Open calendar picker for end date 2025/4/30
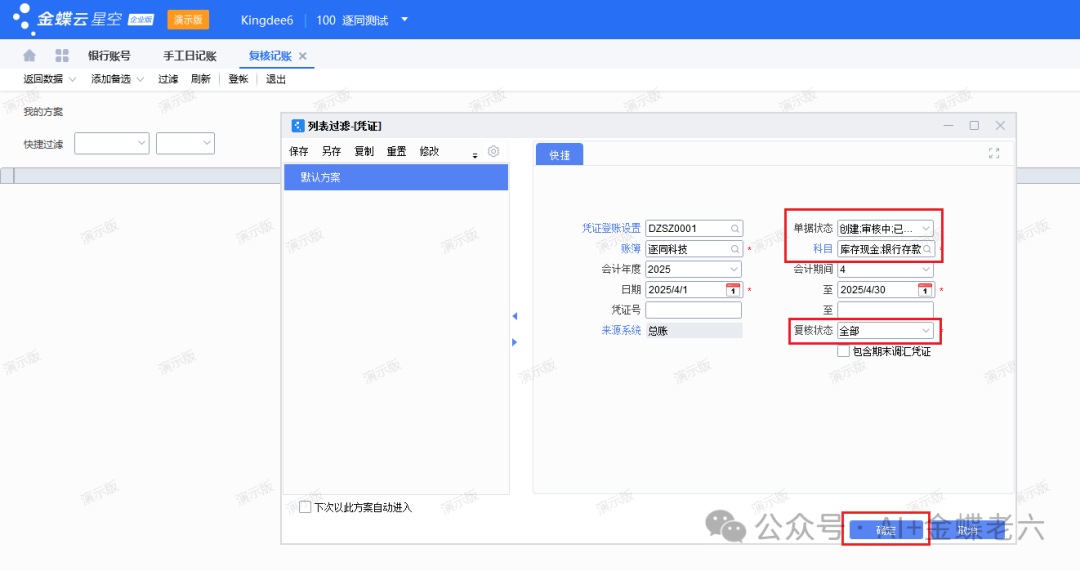The image size is (1080, 571). point(925,290)
